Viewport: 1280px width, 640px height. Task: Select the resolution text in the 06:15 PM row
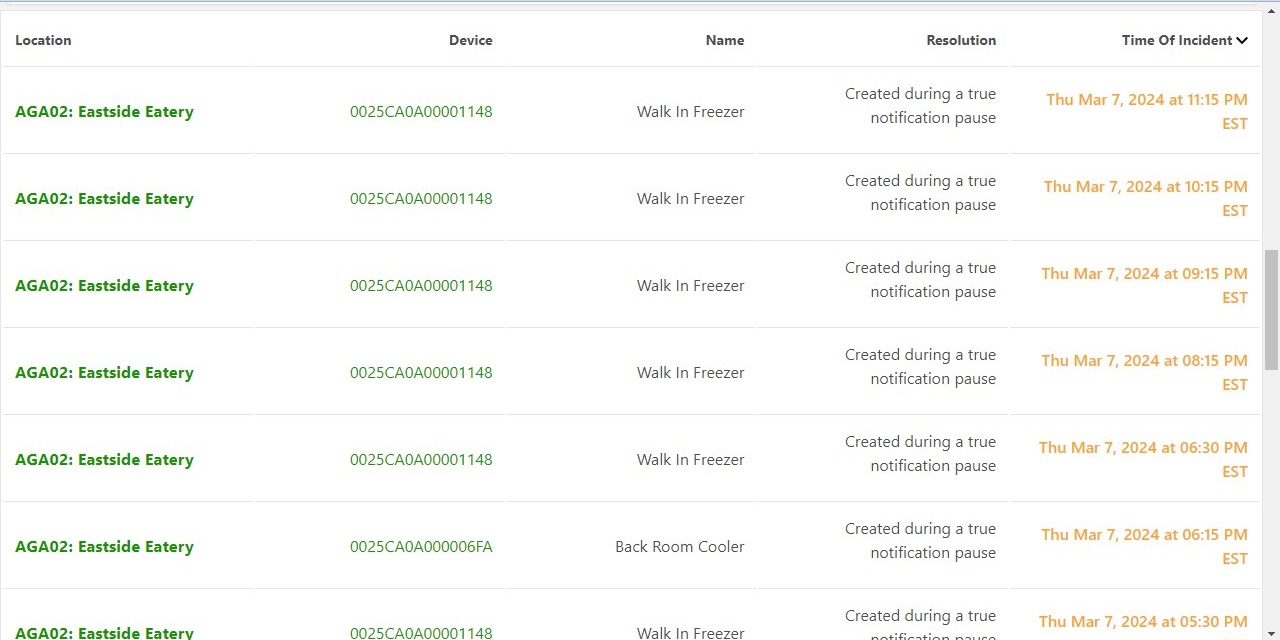point(920,540)
